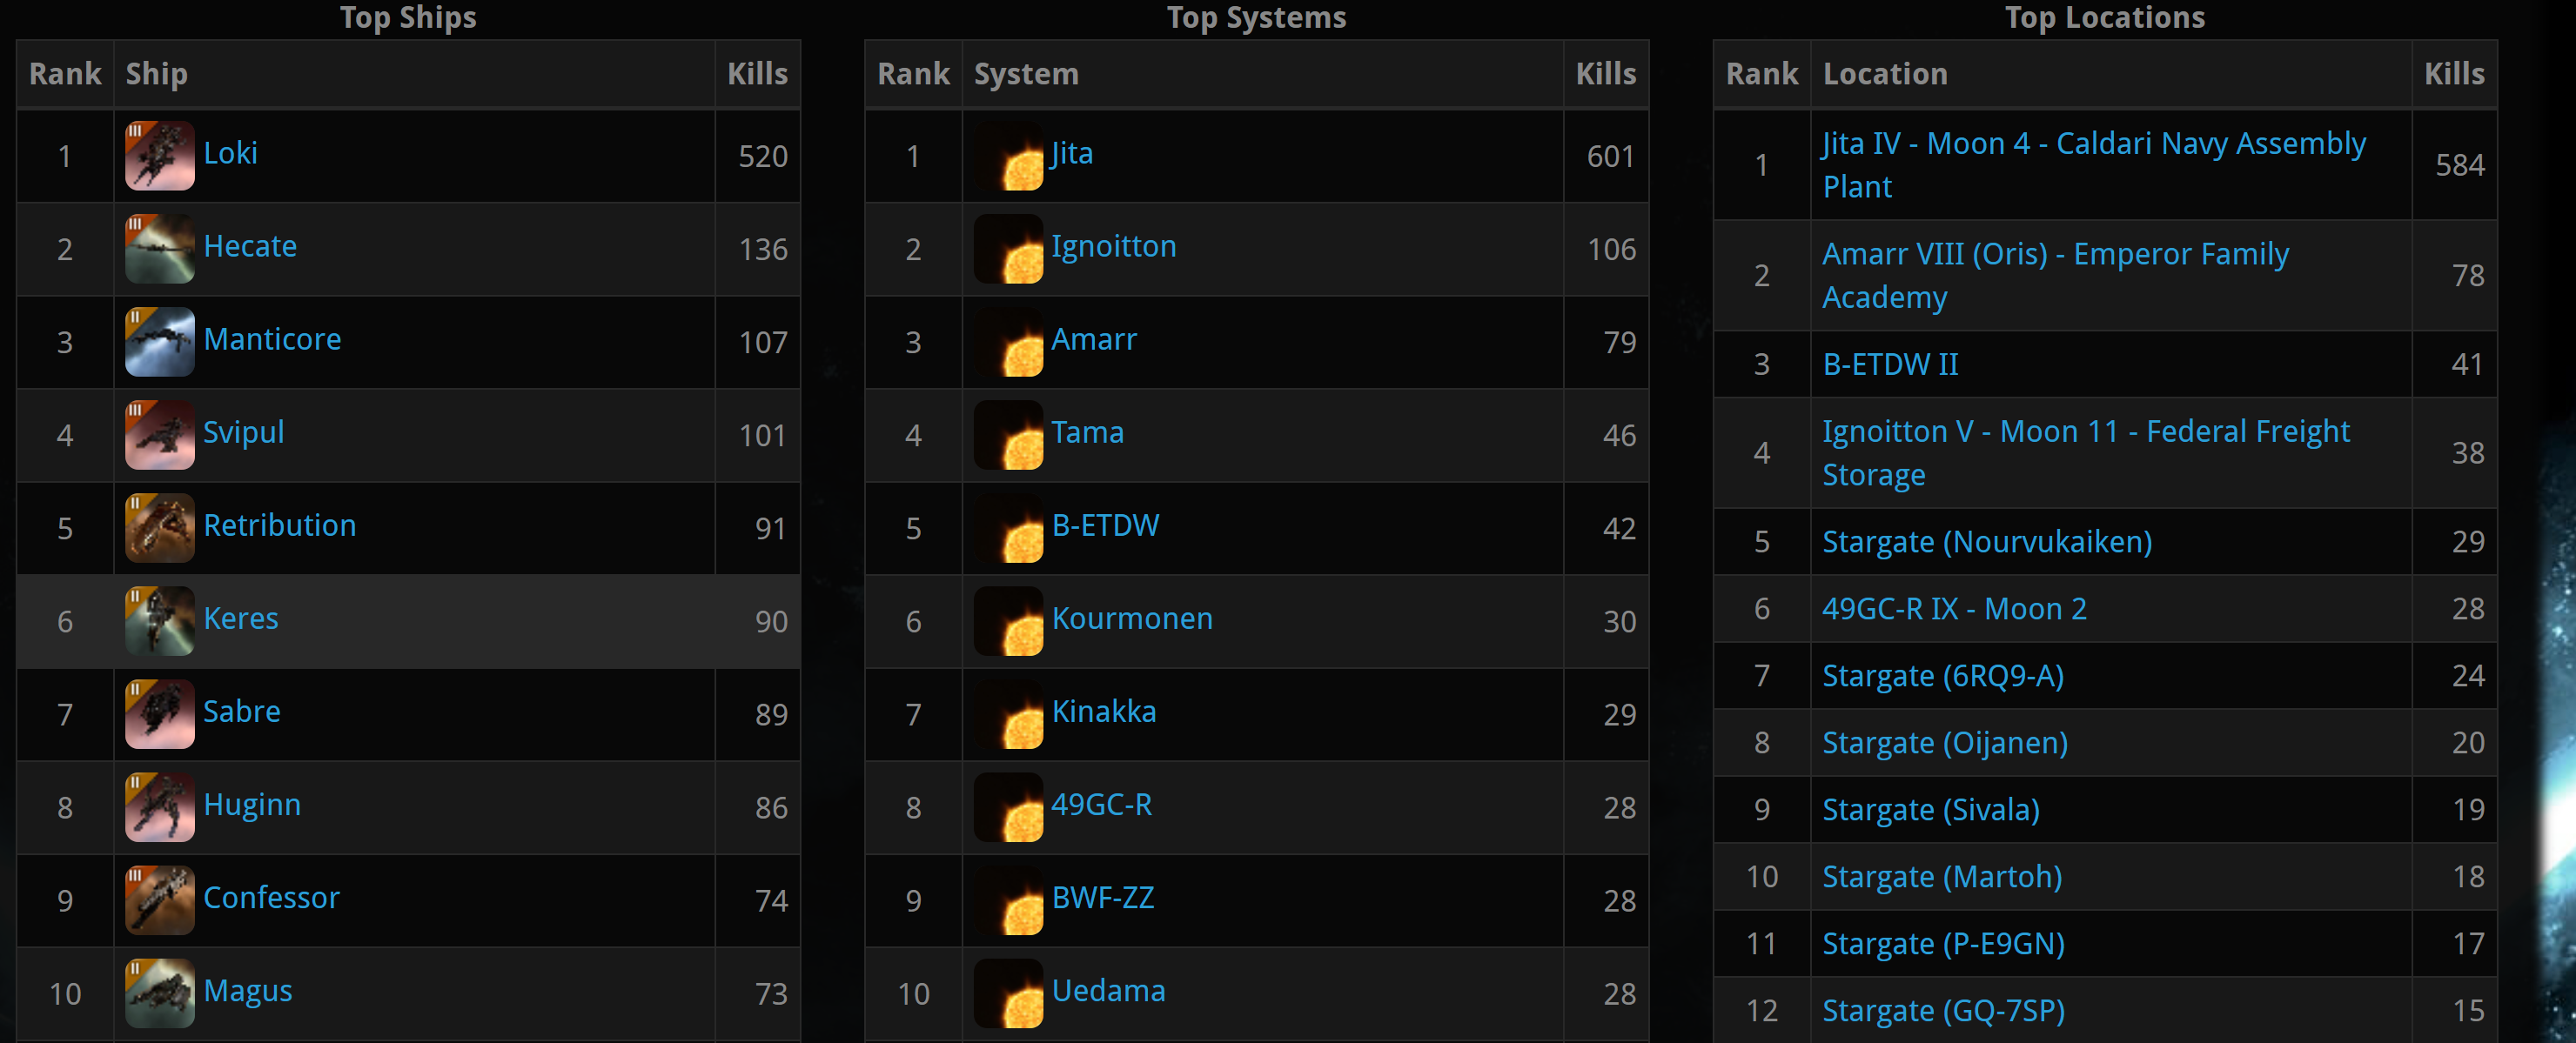Click the sun icon beside 49GC-R
Viewport: 2576px width, 1043px height.
tap(1009, 806)
